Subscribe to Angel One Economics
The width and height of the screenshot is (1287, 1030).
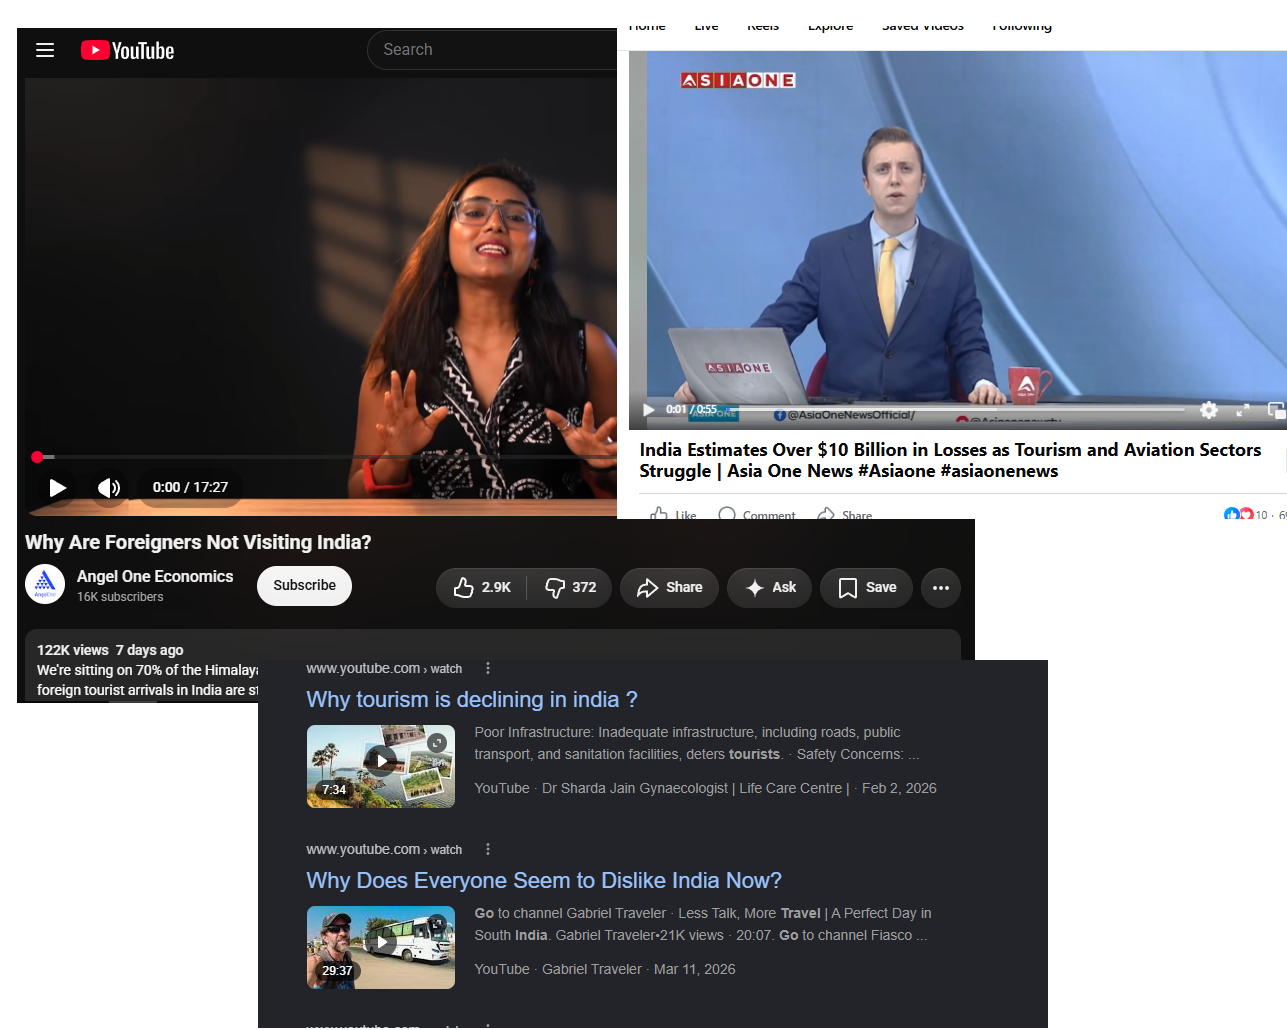coord(304,586)
